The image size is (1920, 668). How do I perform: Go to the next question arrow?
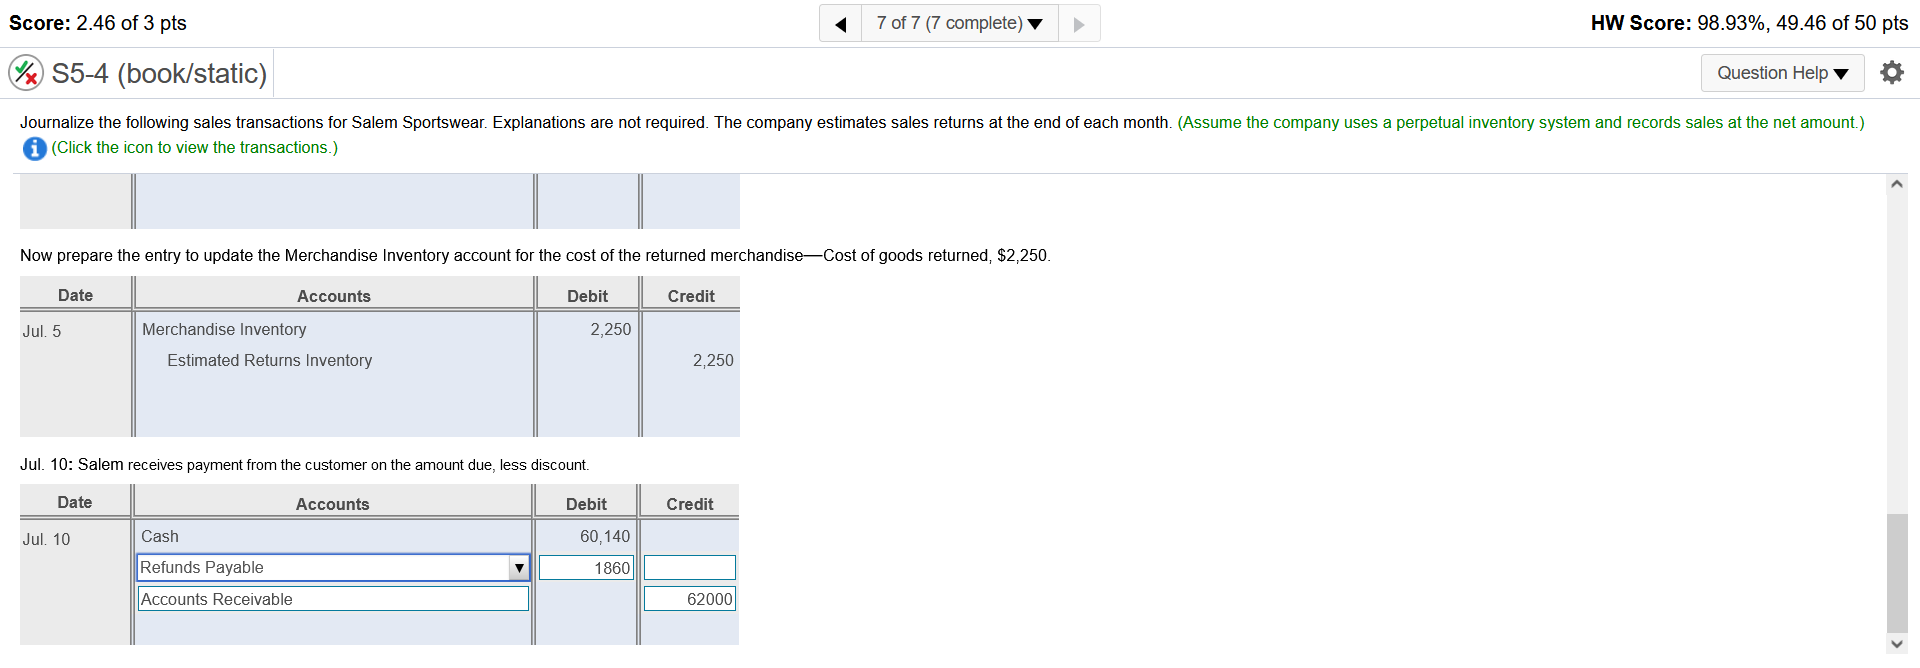click(1079, 24)
